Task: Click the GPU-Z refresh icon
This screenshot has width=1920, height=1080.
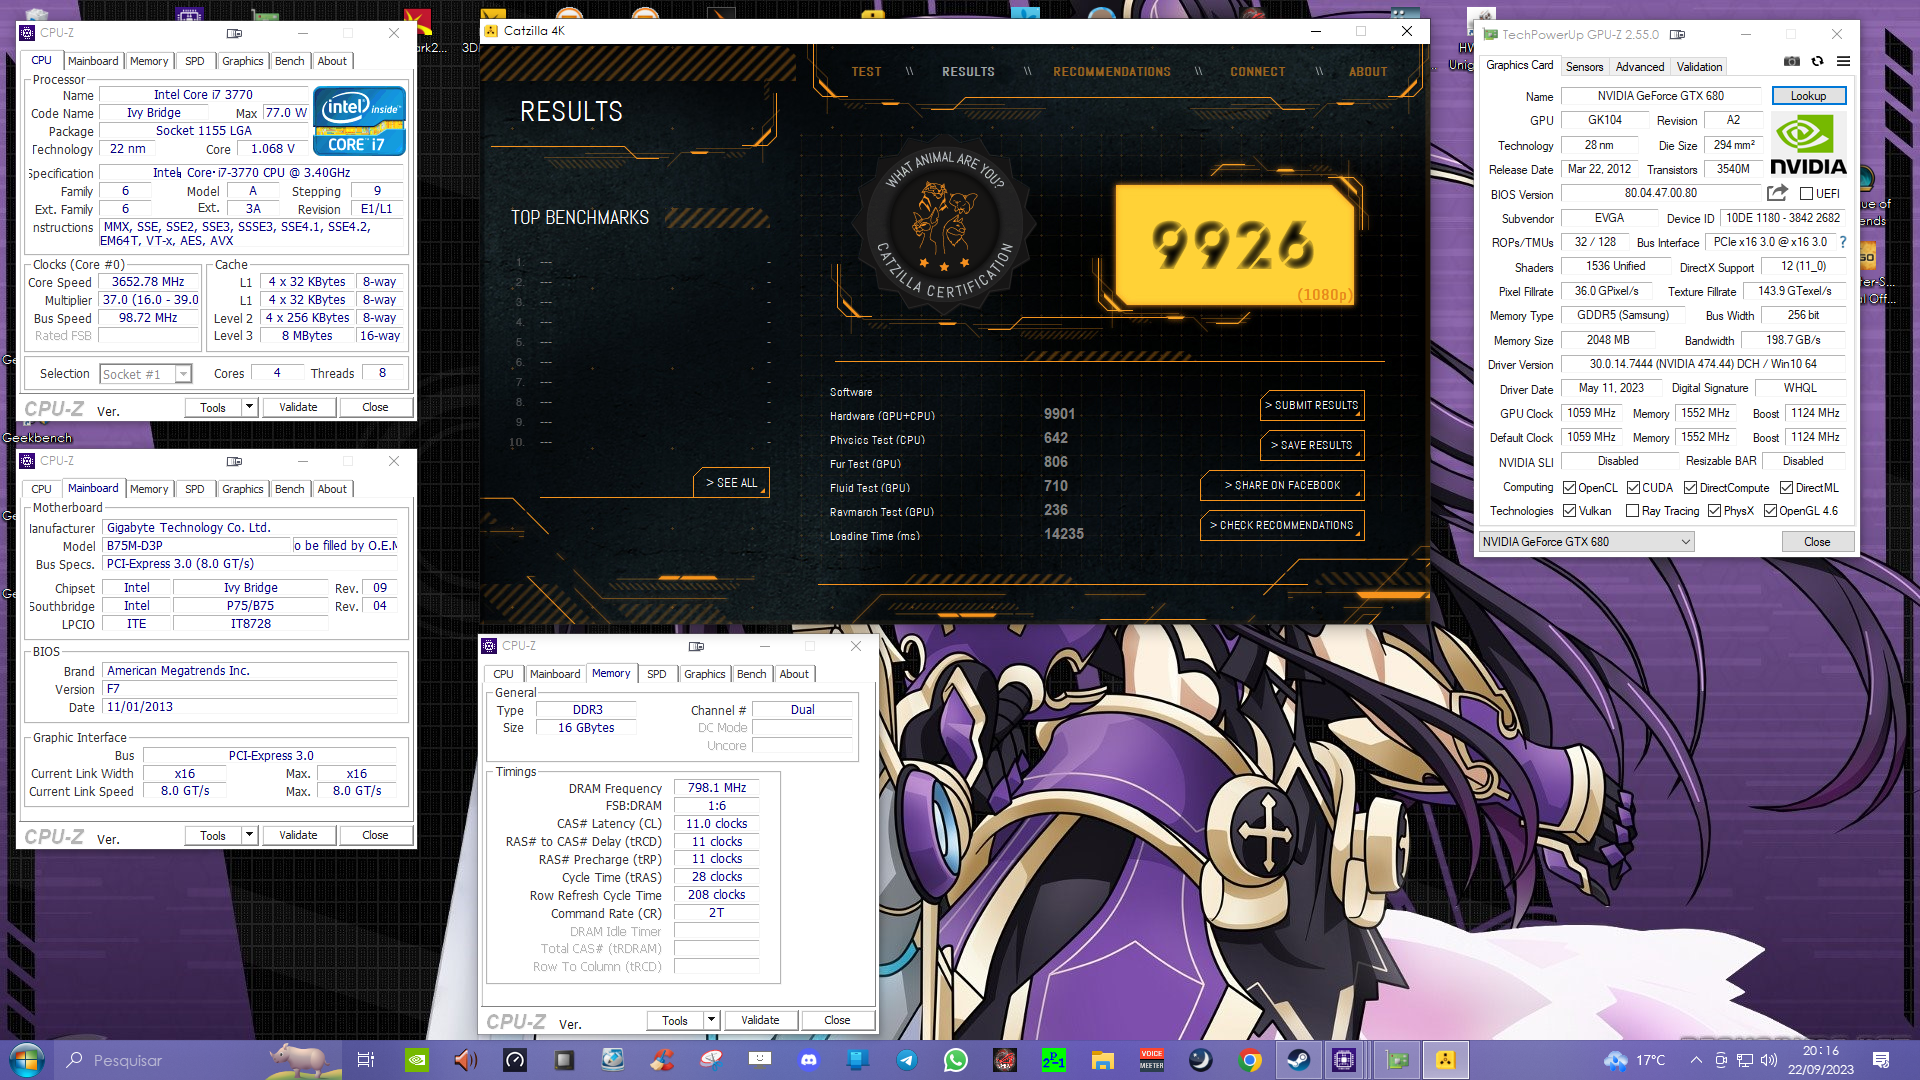Action: pos(1818,62)
